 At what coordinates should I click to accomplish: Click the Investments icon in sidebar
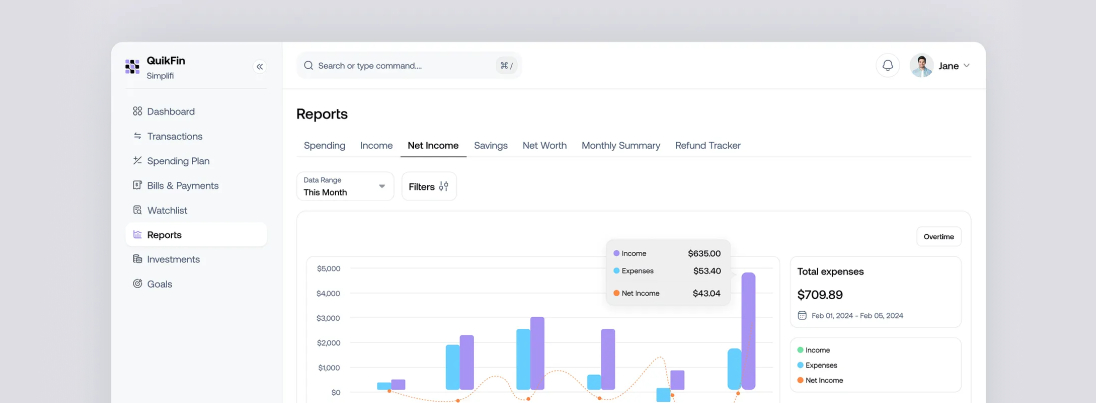click(x=137, y=259)
